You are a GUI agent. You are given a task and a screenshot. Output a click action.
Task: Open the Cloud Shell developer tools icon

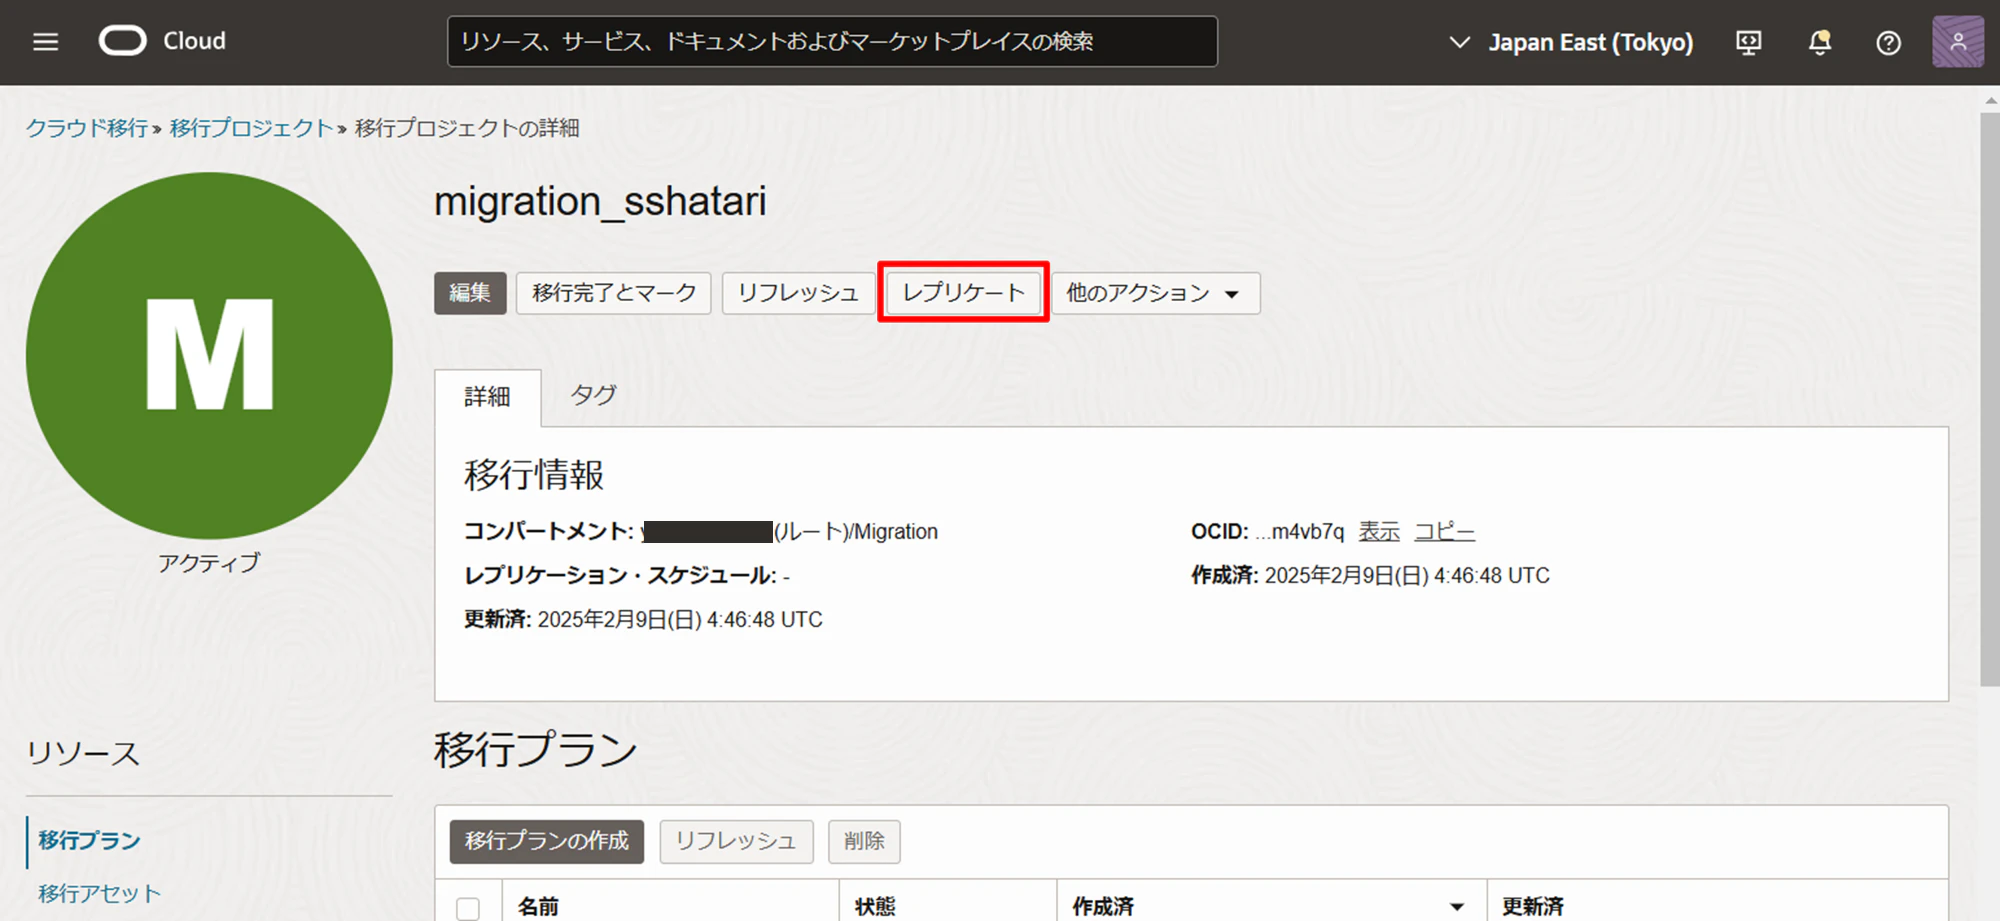[x=1748, y=42]
